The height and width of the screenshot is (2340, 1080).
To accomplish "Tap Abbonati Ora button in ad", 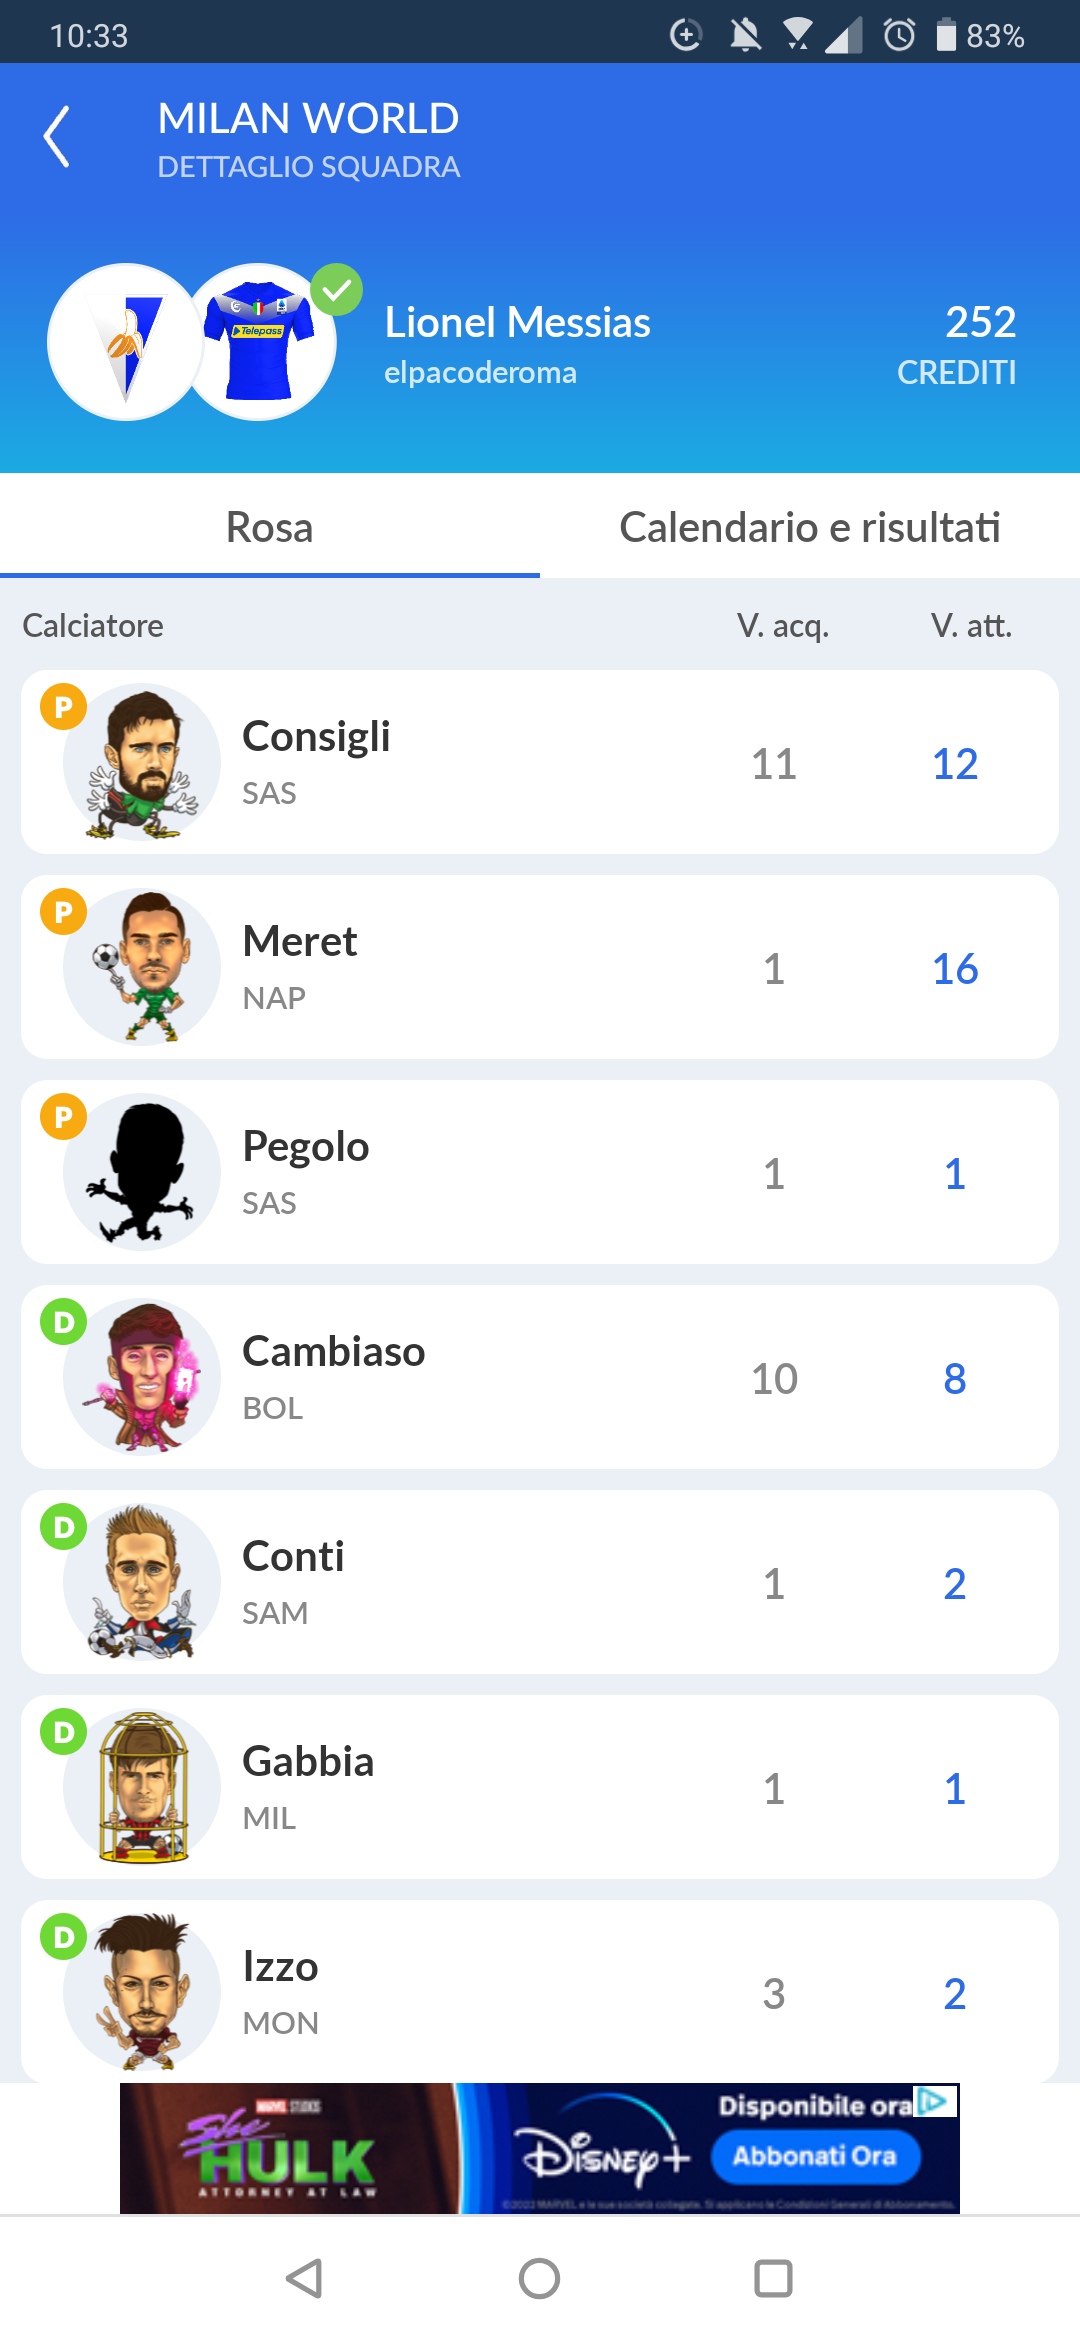I will tap(815, 2156).
